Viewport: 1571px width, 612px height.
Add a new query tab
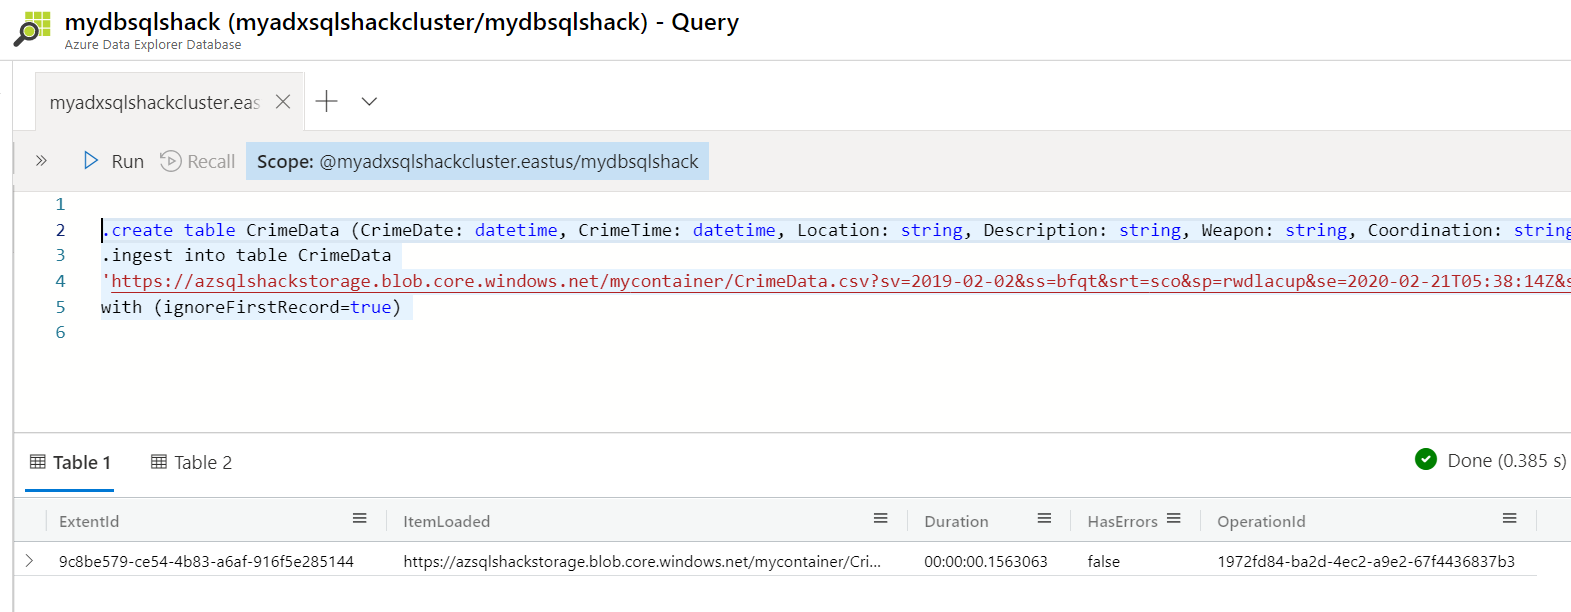point(326,101)
